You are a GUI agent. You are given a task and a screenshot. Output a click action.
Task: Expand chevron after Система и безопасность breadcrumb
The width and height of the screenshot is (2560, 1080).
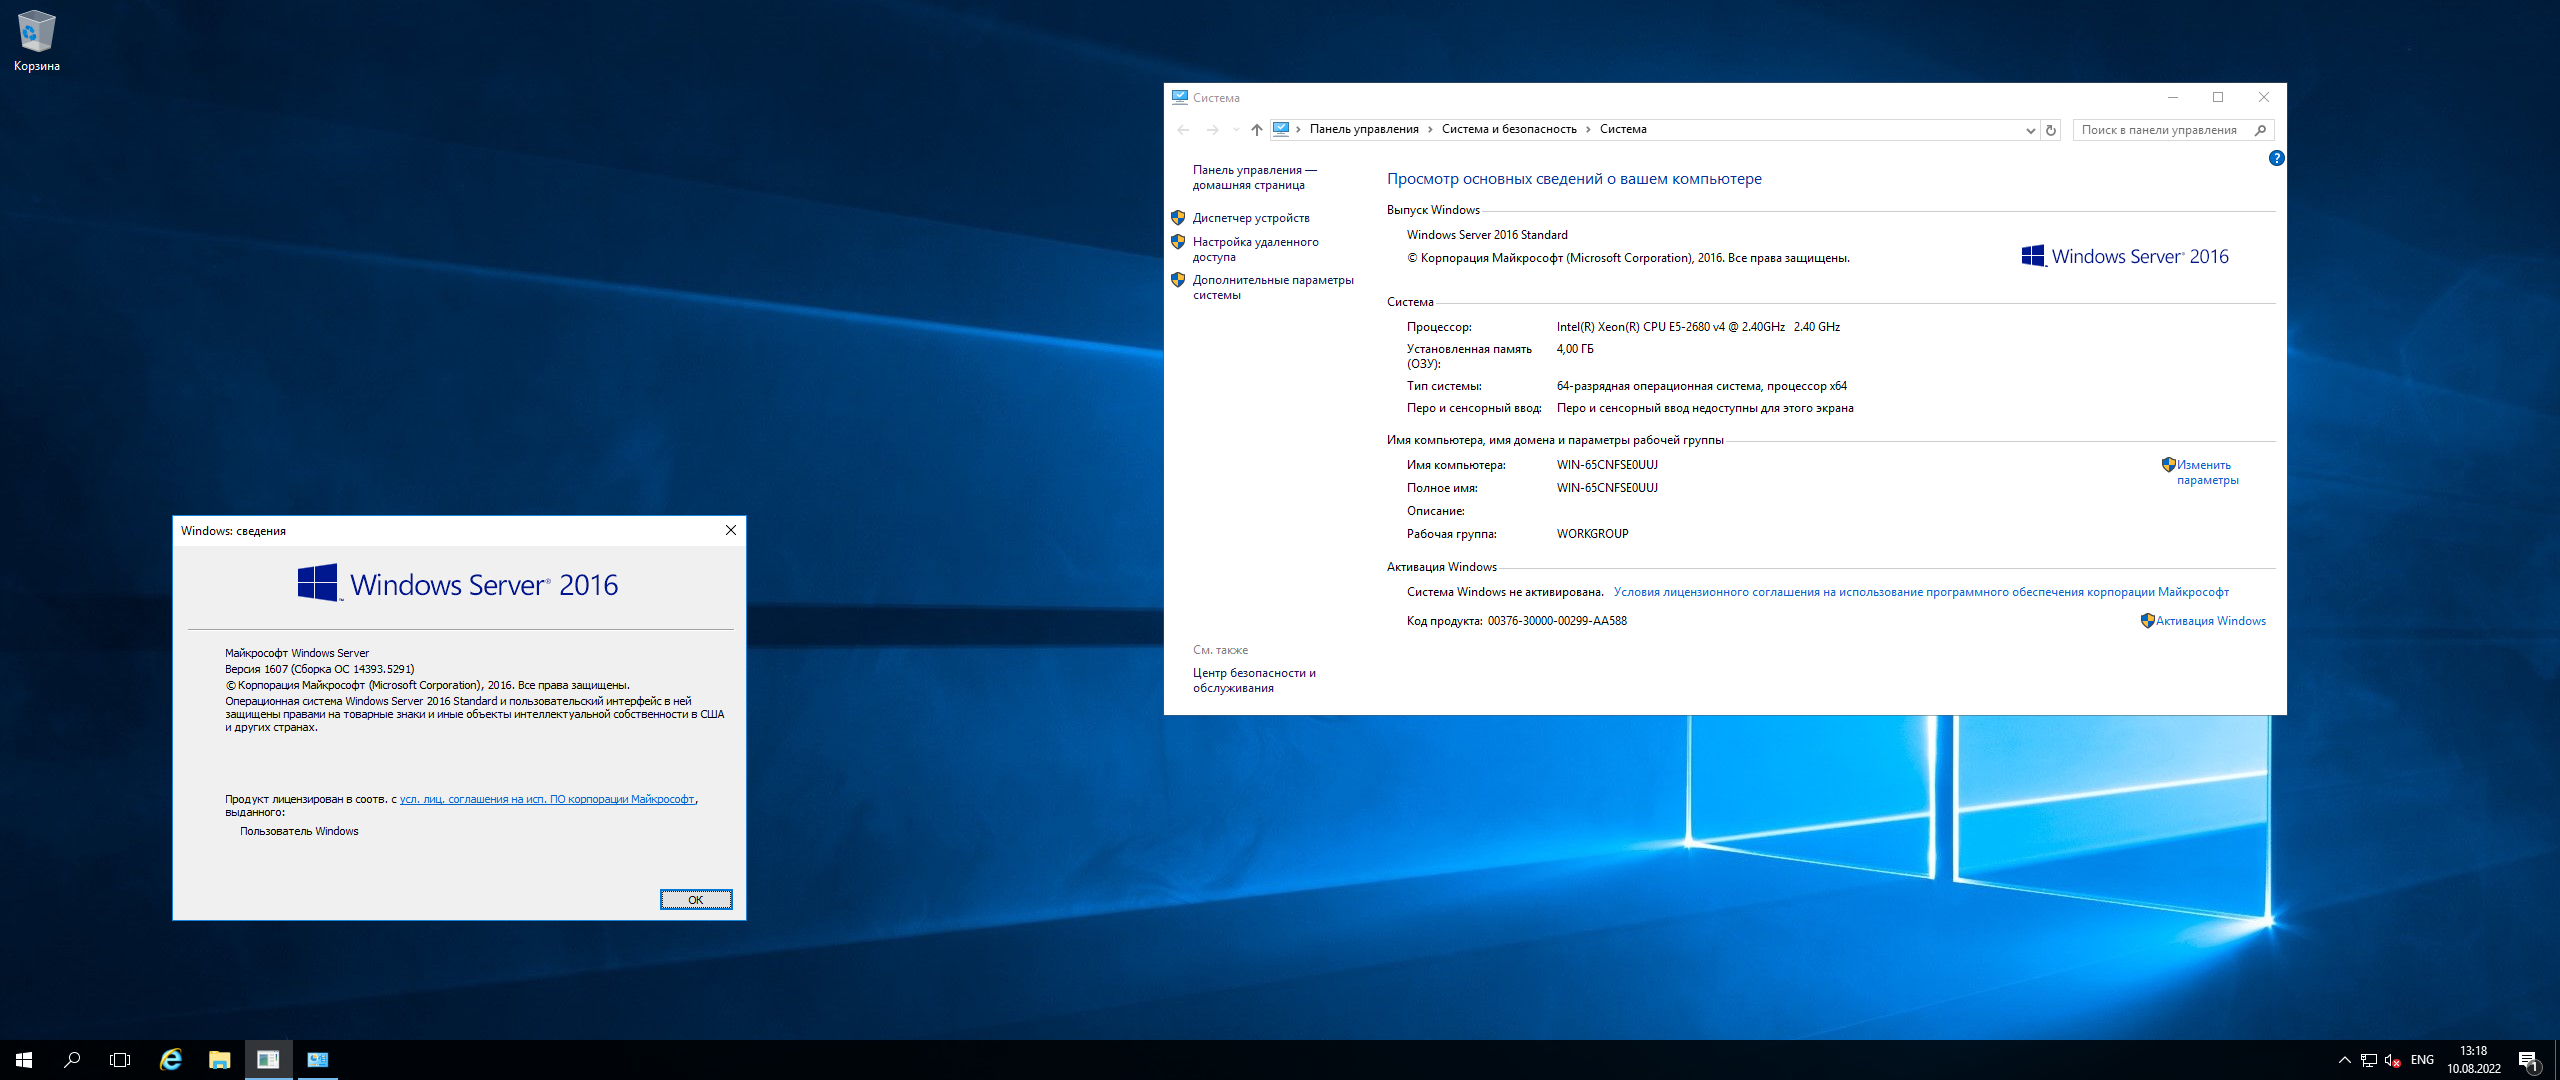tap(1588, 129)
